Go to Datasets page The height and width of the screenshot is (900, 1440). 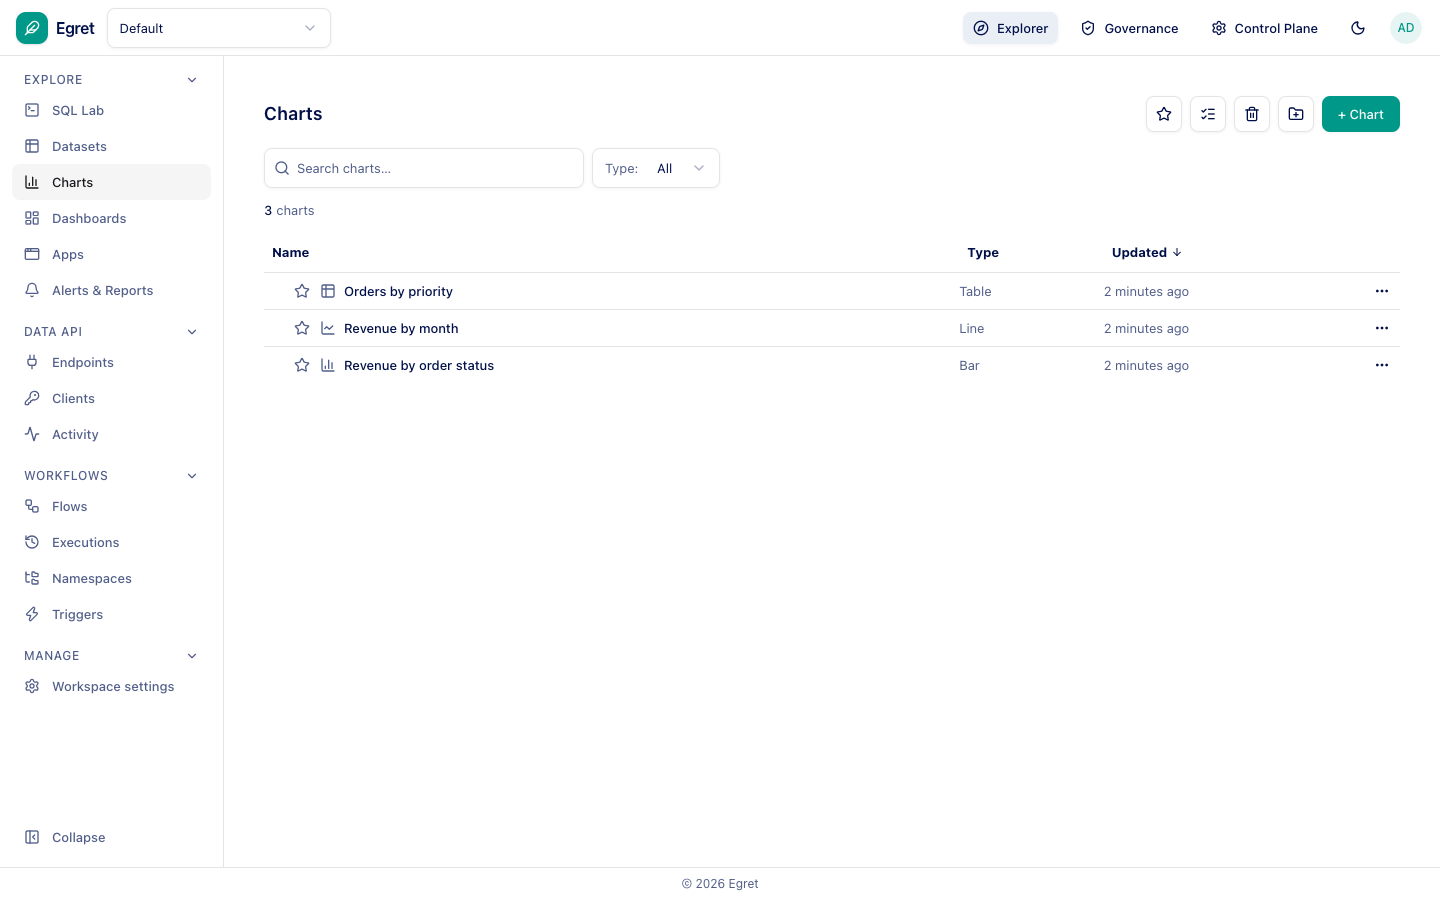[111, 146]
